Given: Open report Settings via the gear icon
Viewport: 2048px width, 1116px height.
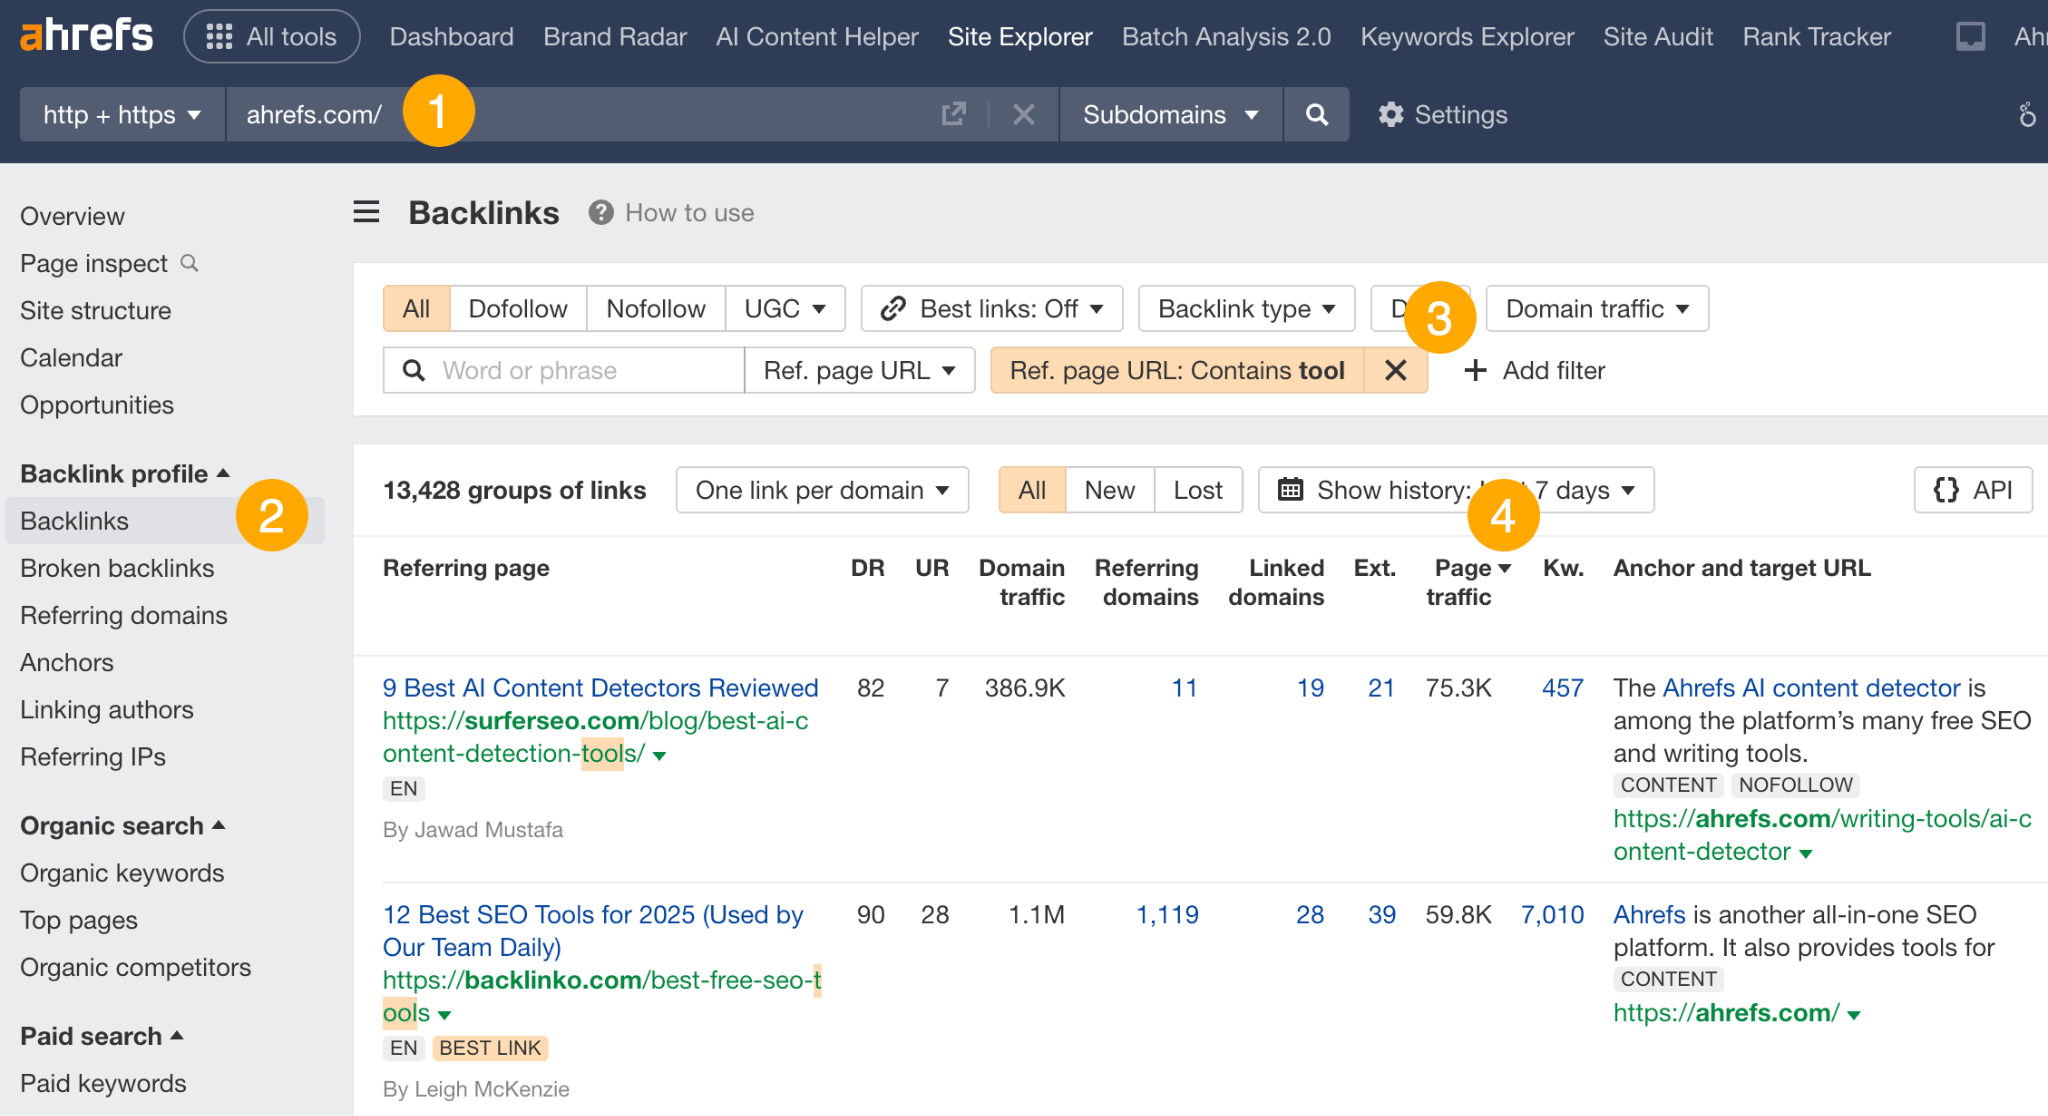Looking at the screenshot, I should [1442, 114].
